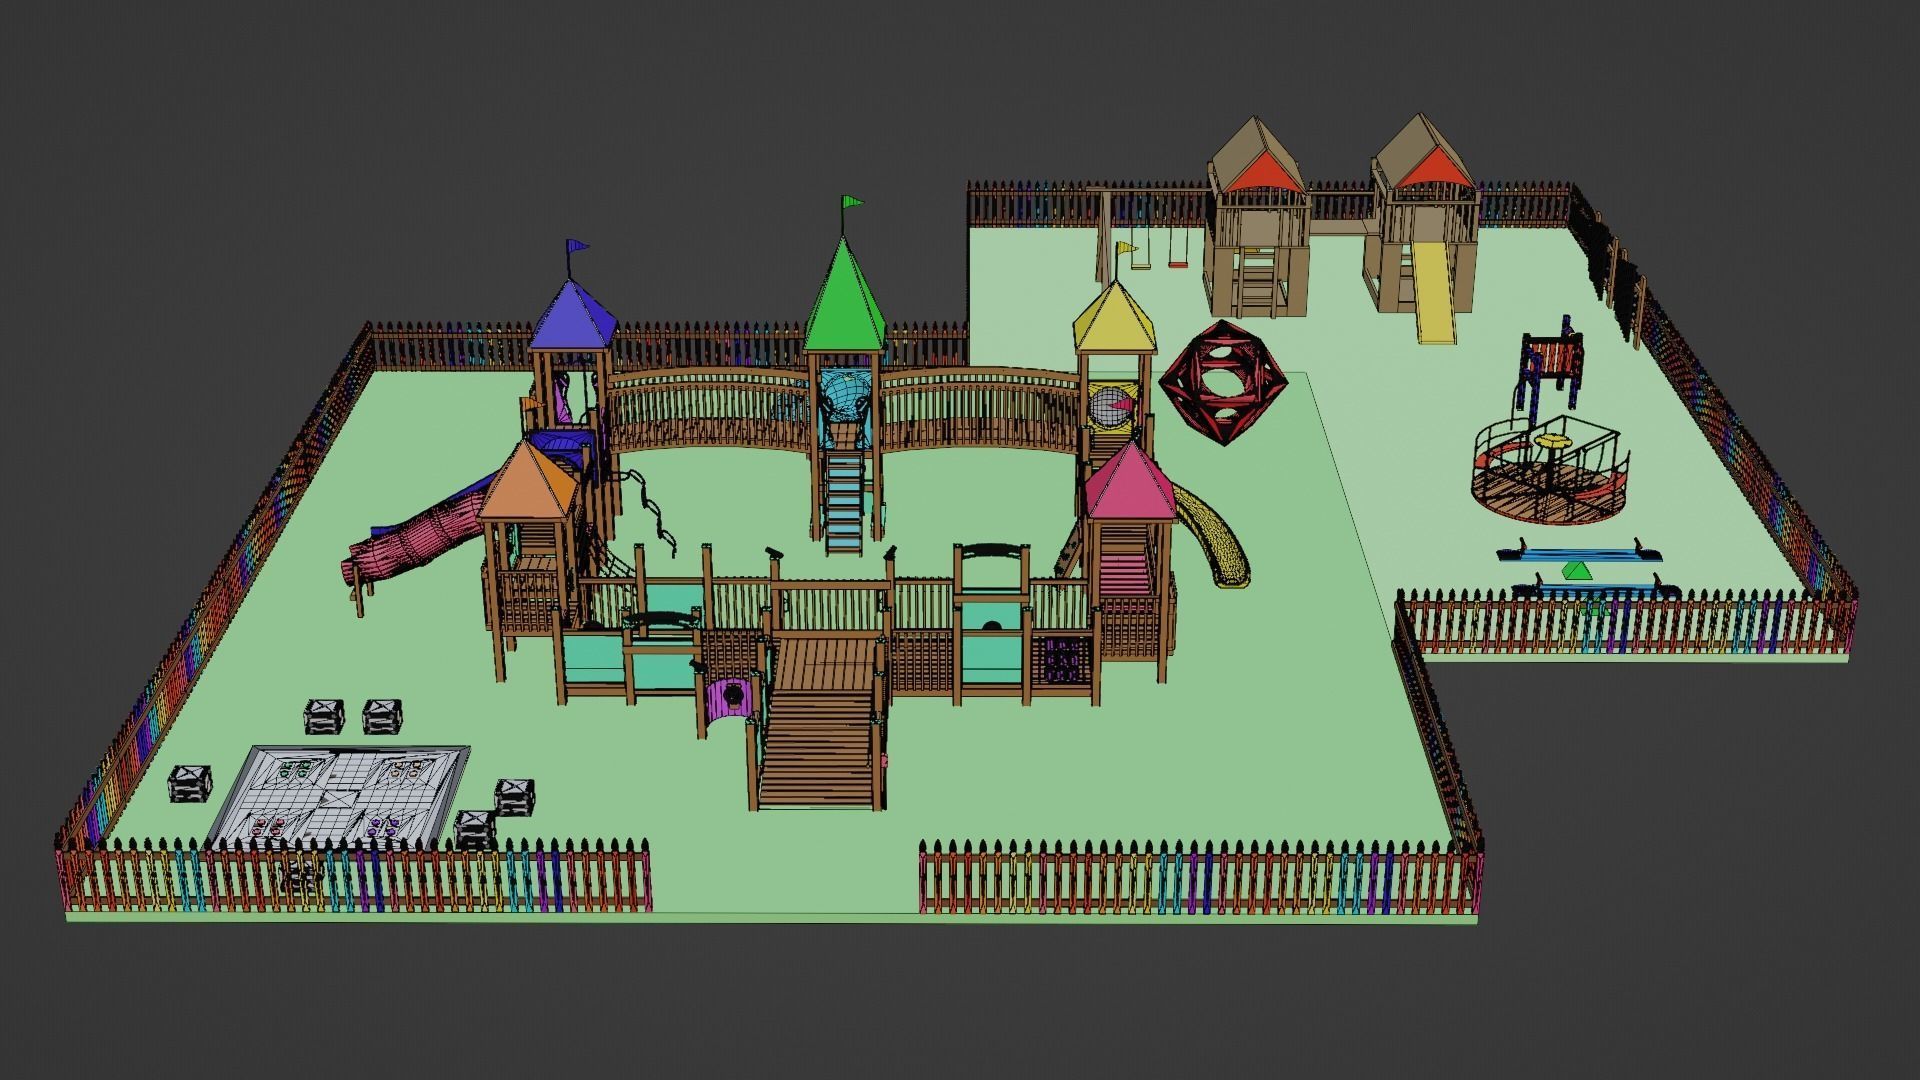Select the yellow curved slide by the pink tower

pyautogui.click(x=1215, y=537)
